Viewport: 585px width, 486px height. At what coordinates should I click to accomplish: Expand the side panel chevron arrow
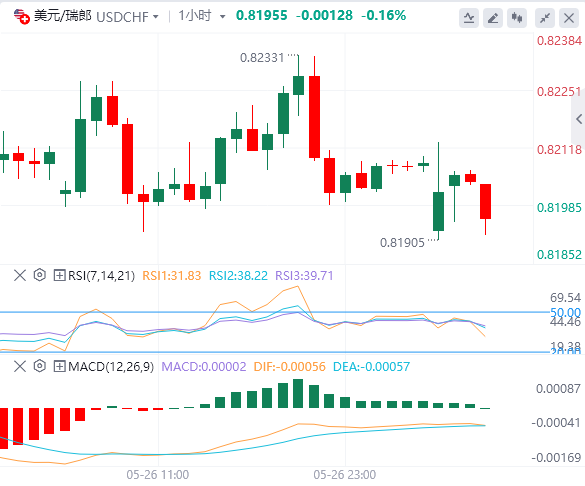[x=579, y=119]
